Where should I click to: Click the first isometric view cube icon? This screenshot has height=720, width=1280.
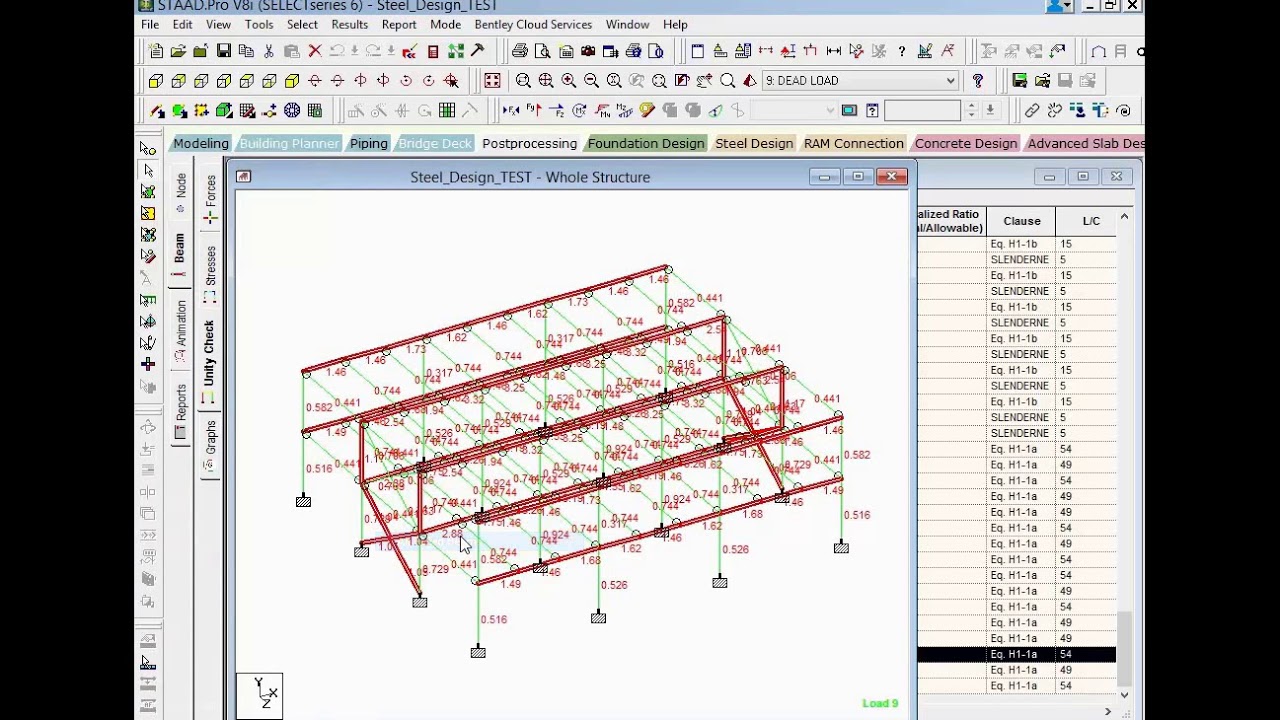(x=156, y=80)
